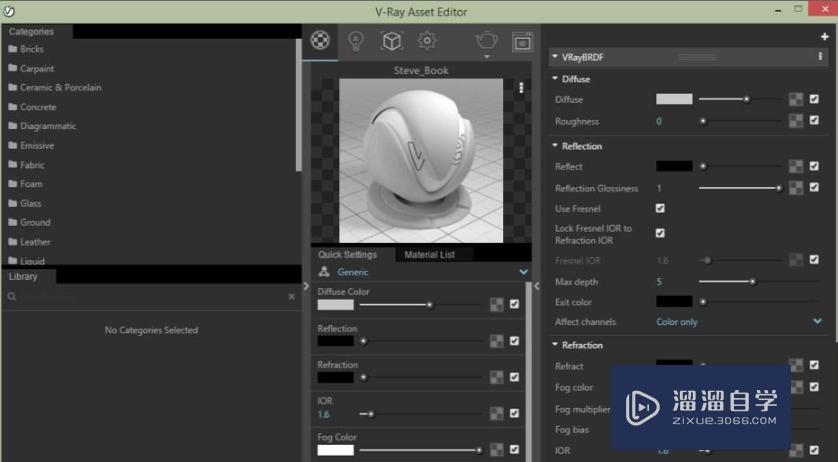Click the Fog Color white swatch
Viewport: 838px width, 462px height.
tap(335, 450)
